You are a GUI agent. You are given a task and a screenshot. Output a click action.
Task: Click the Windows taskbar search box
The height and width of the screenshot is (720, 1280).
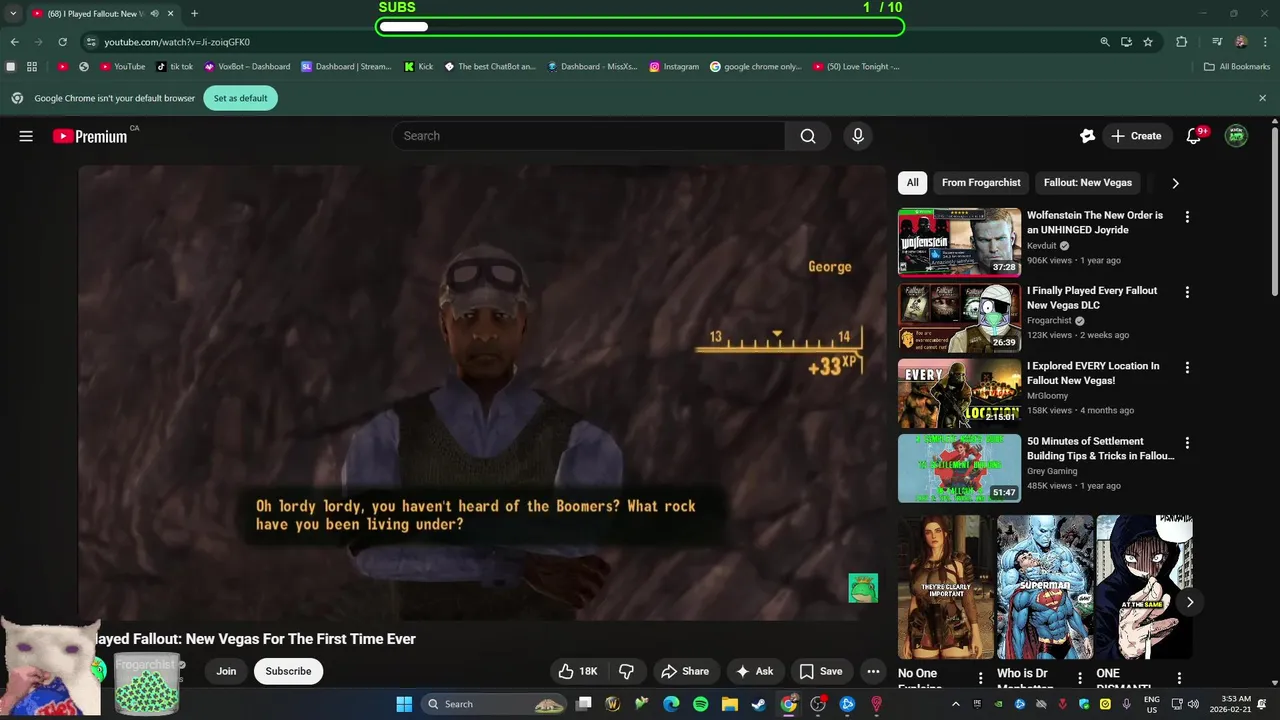pos(495,704)
